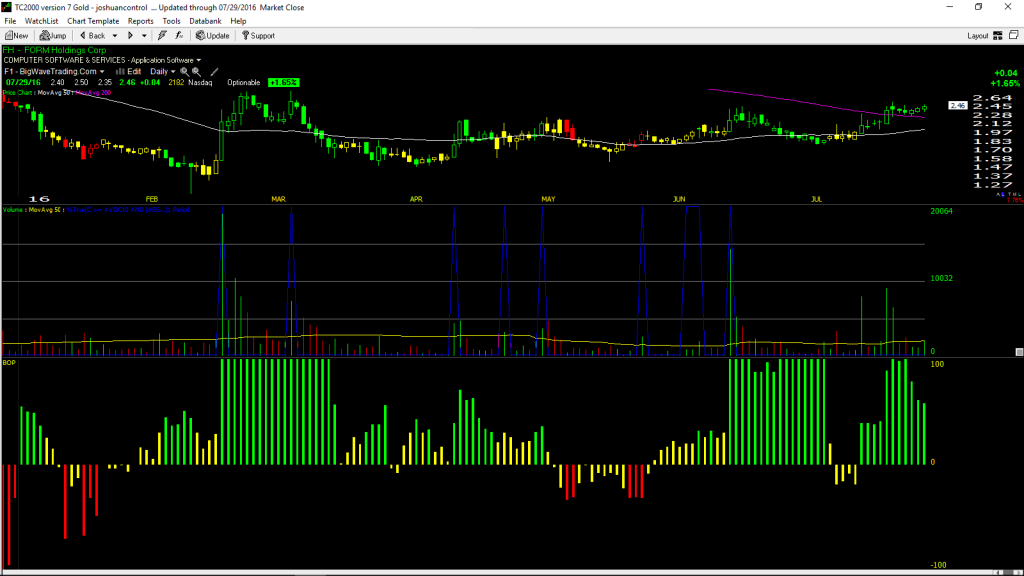This screenshot has height=576, width=1024.
Task: Open the Databank menu
Action: coord(205,21)
